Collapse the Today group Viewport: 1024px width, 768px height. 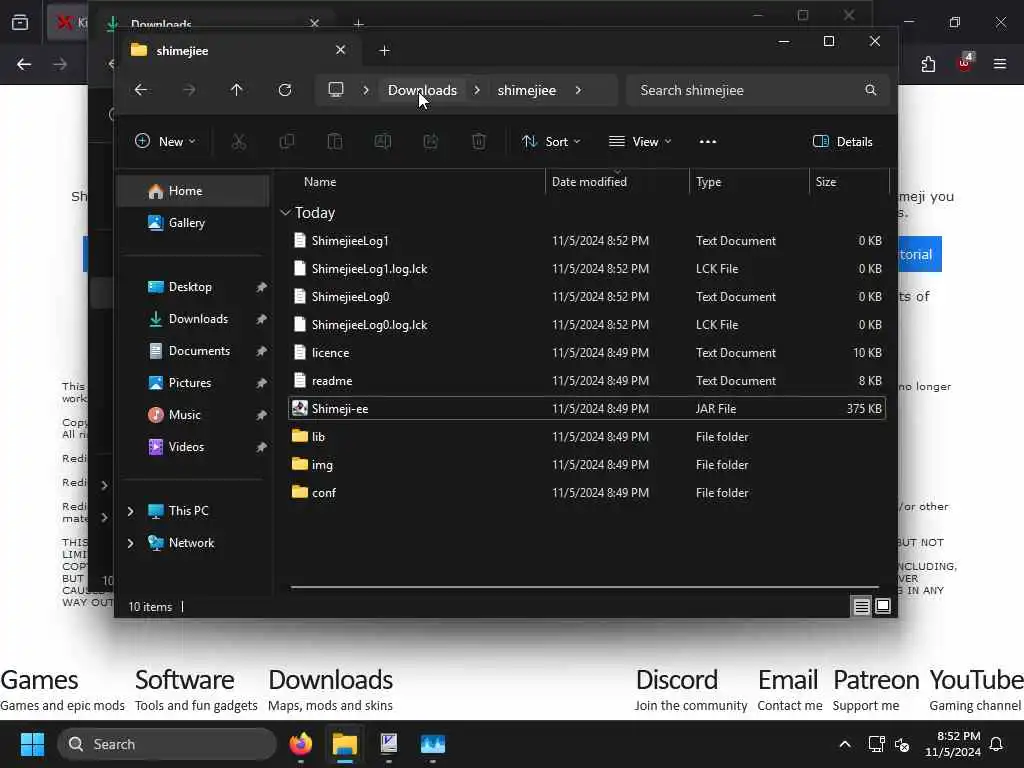tap(285, 213)
